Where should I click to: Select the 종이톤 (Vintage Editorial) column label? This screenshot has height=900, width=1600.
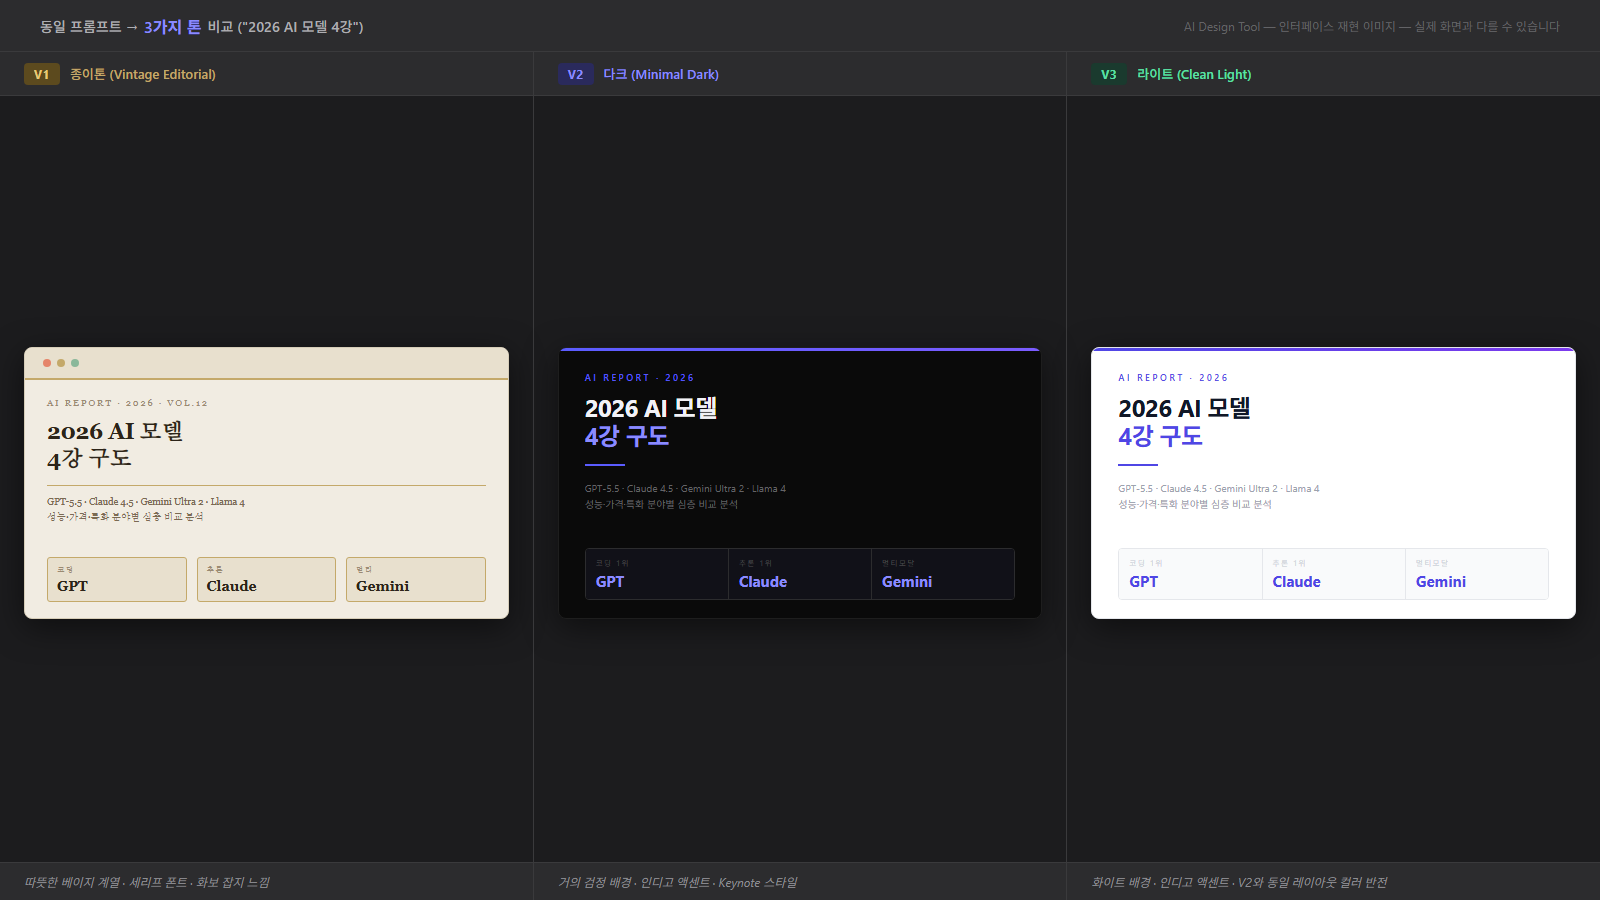point(143,74)
